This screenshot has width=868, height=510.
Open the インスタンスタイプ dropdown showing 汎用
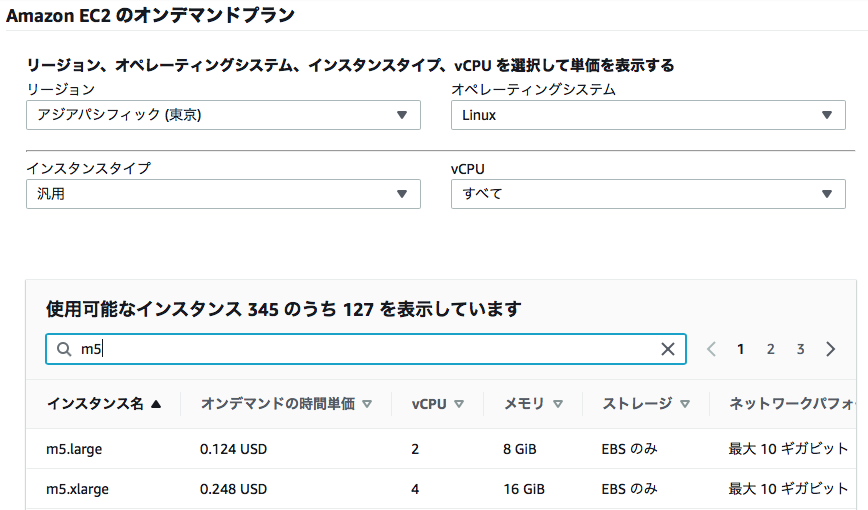click(x=223, y=194)
